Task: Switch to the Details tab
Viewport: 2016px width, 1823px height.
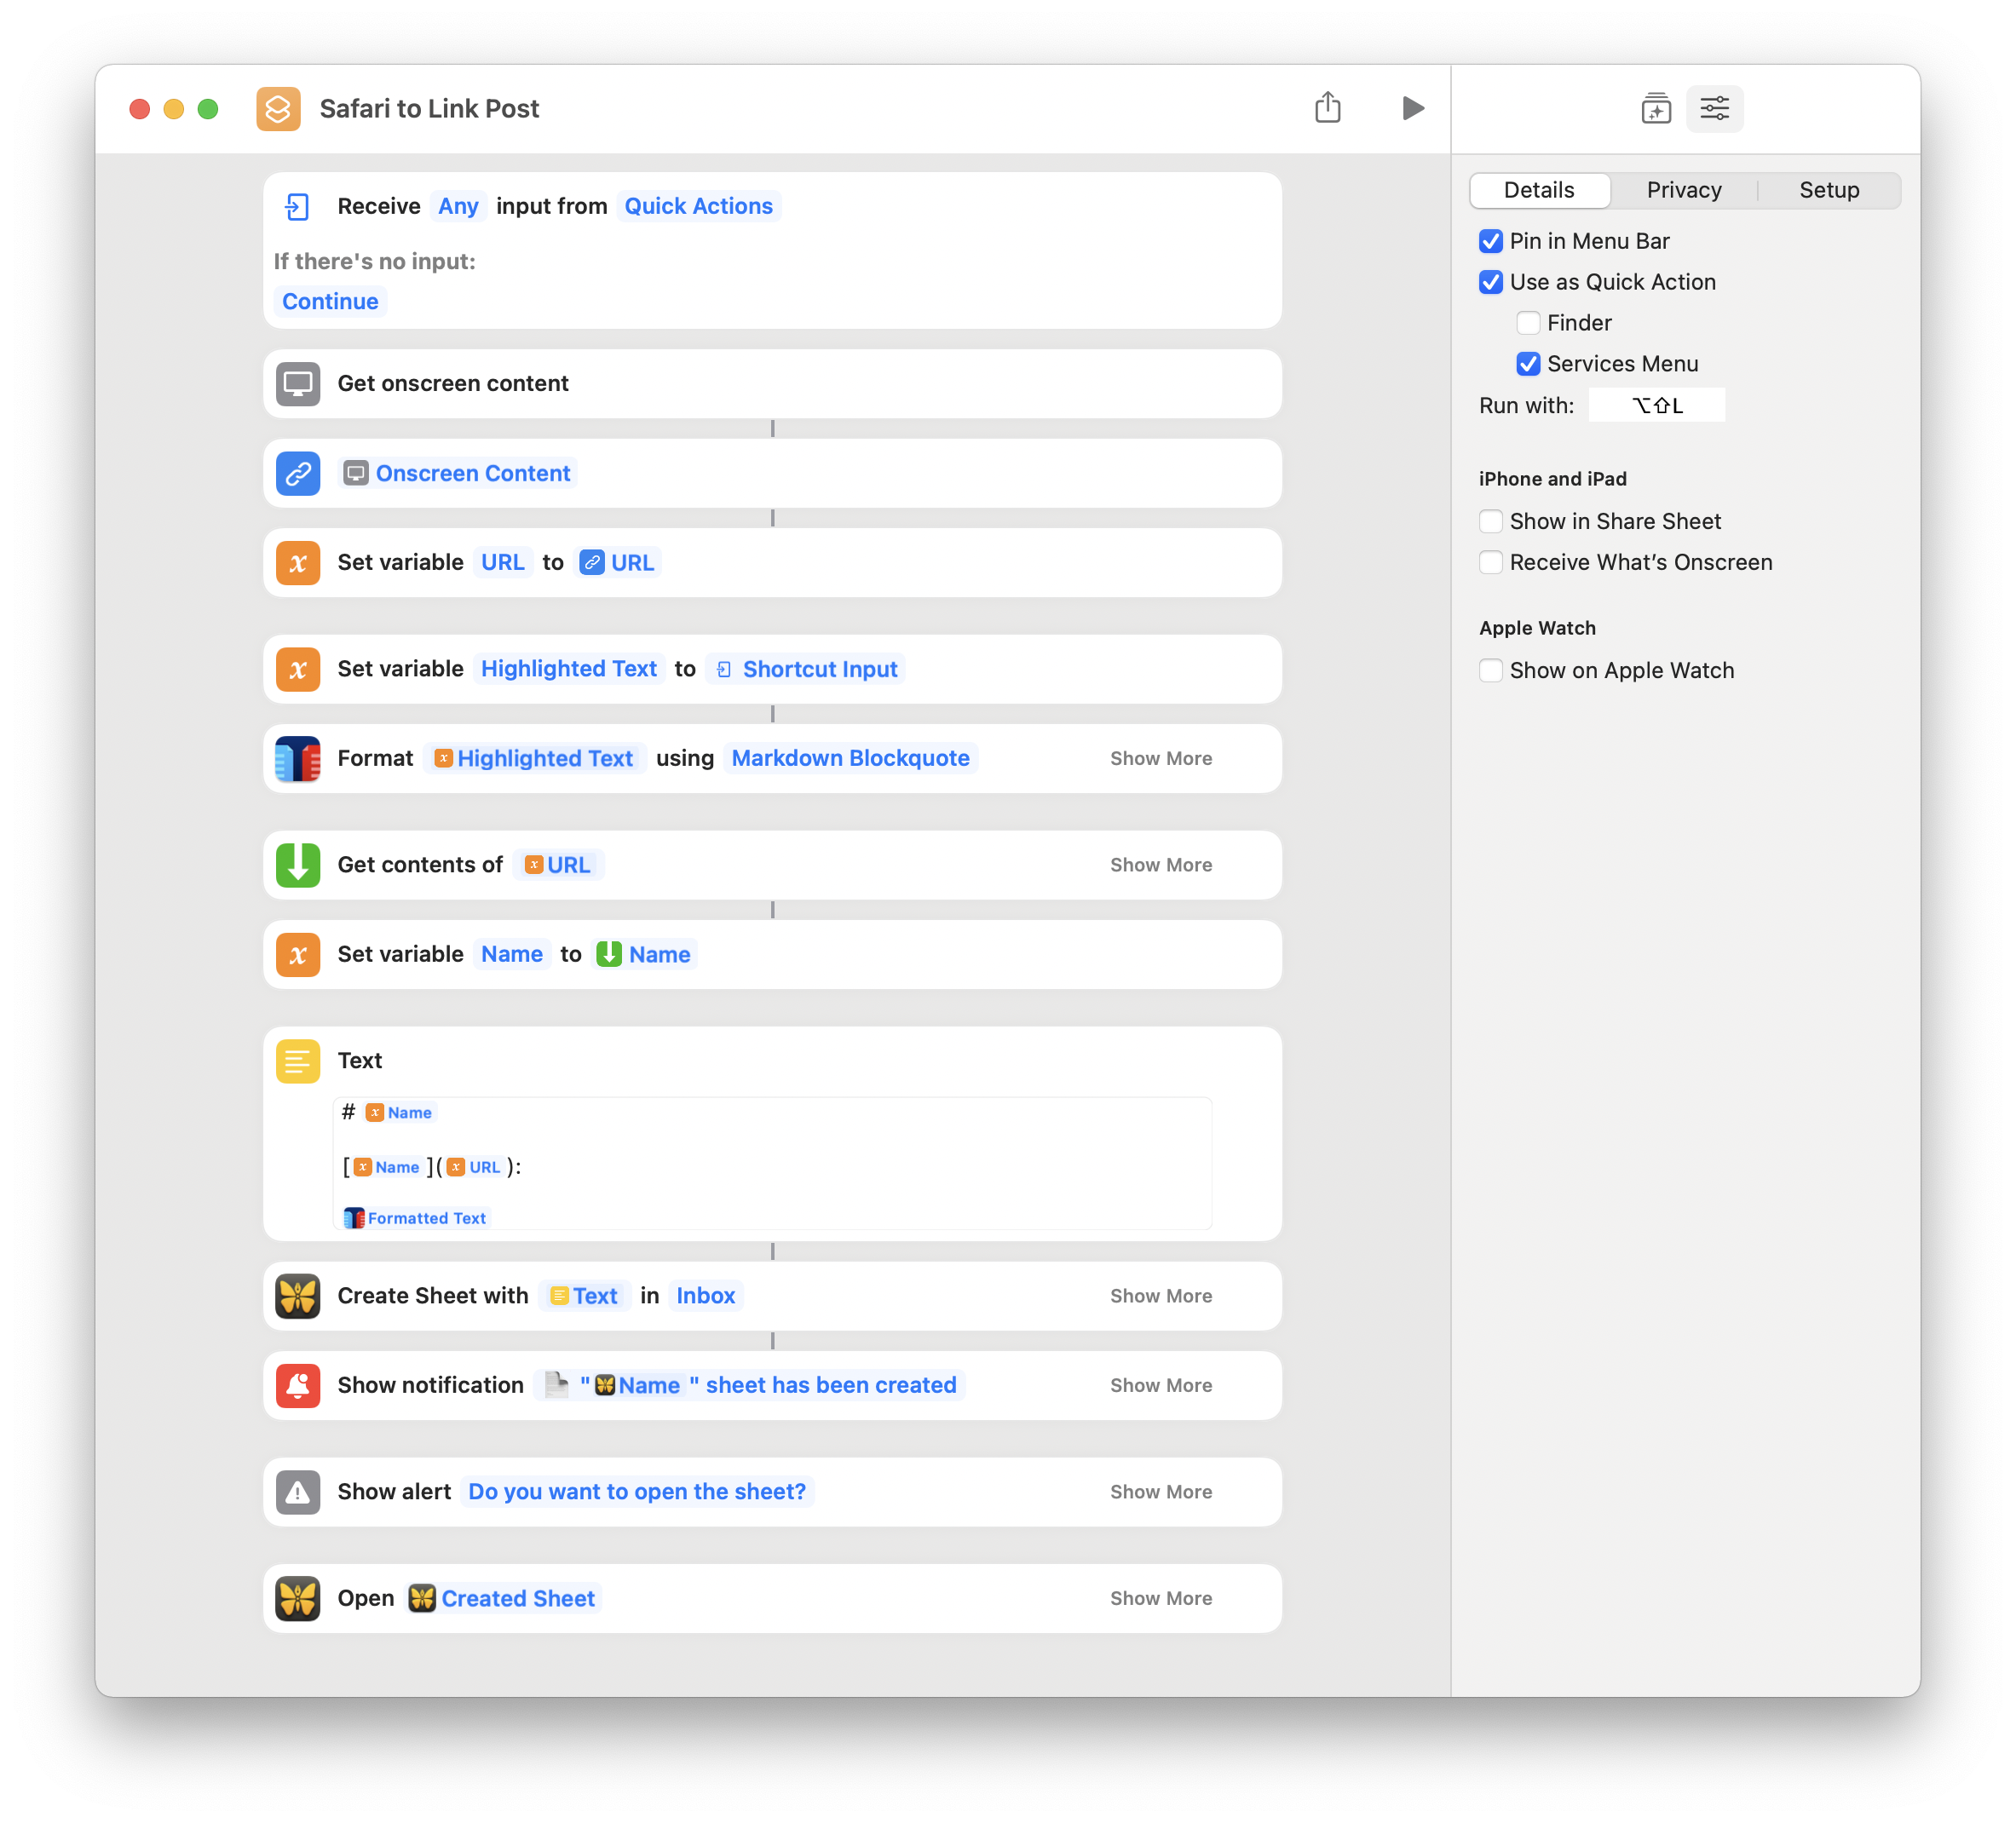Action: pyautogui.click(x=1539, y=190)
